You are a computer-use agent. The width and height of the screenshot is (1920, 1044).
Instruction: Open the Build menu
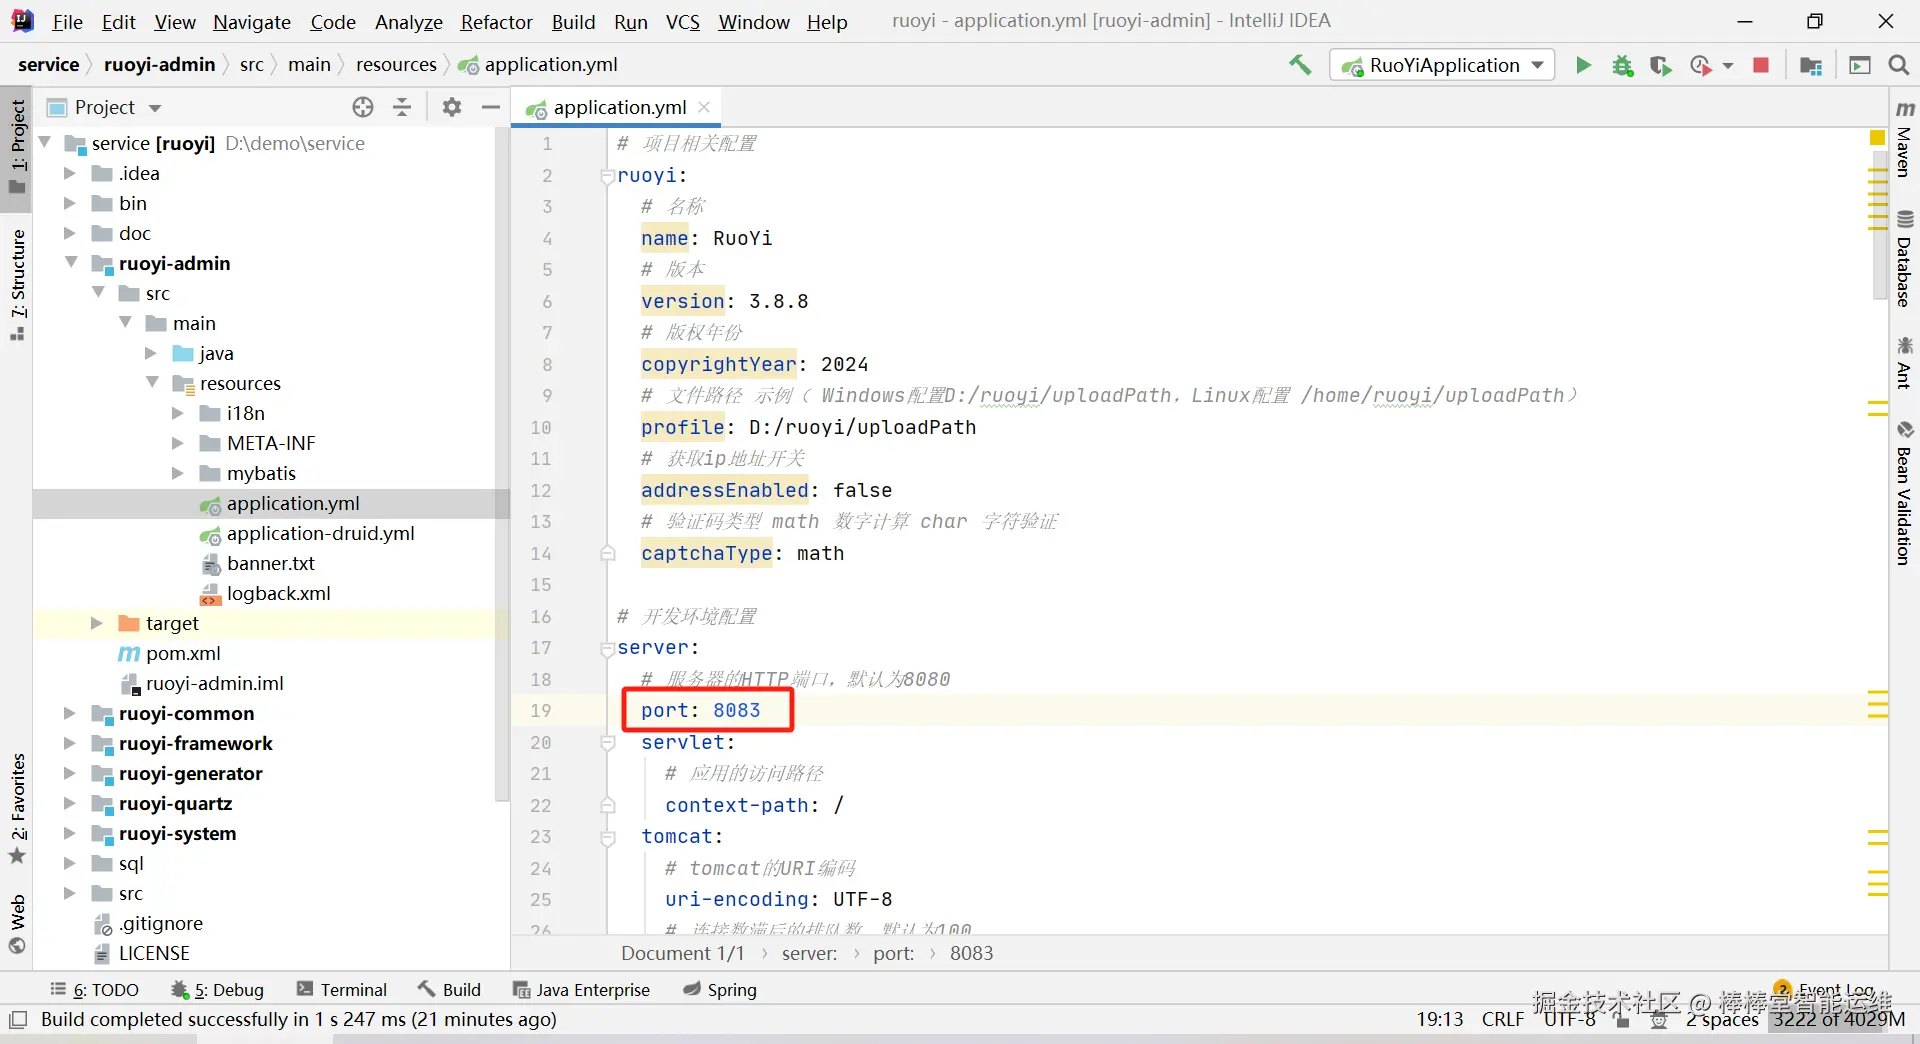coord(573,22)
